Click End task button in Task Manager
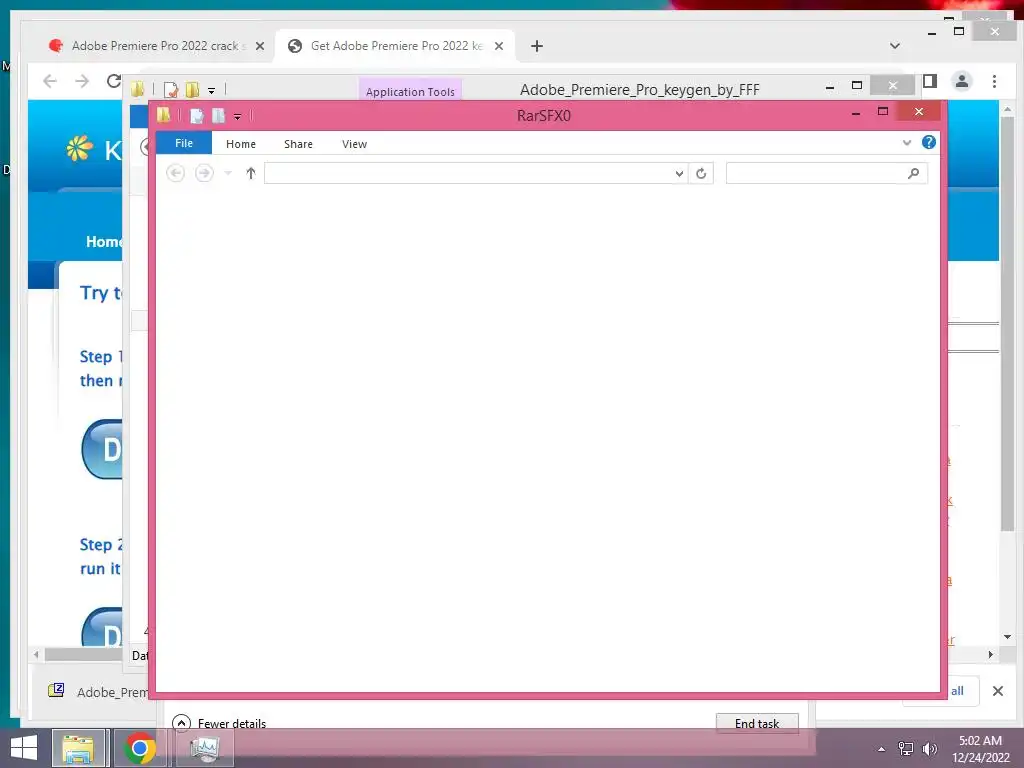1024x768 pixels. coord(757,723)
